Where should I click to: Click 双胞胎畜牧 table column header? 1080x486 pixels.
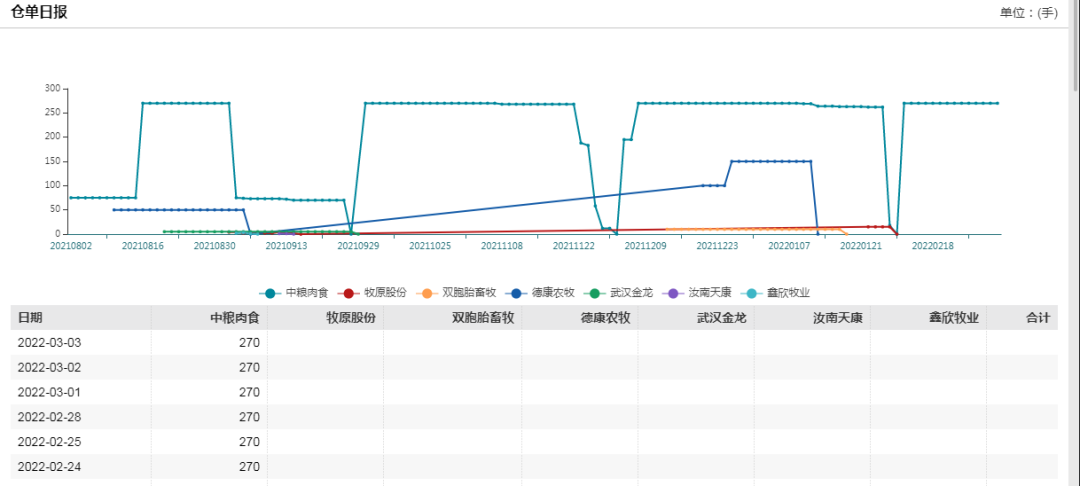tap(482, 317)
